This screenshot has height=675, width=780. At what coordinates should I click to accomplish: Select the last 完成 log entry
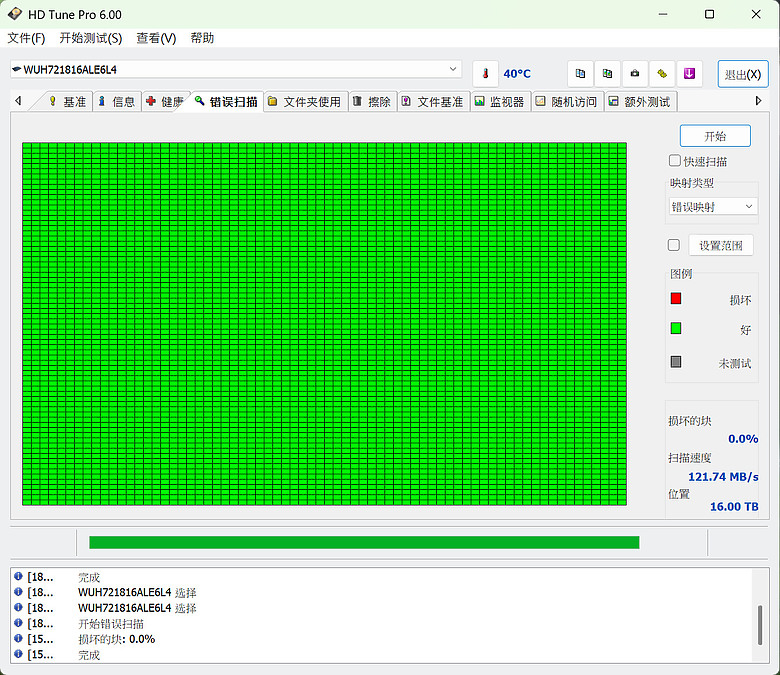pos(381,654)
